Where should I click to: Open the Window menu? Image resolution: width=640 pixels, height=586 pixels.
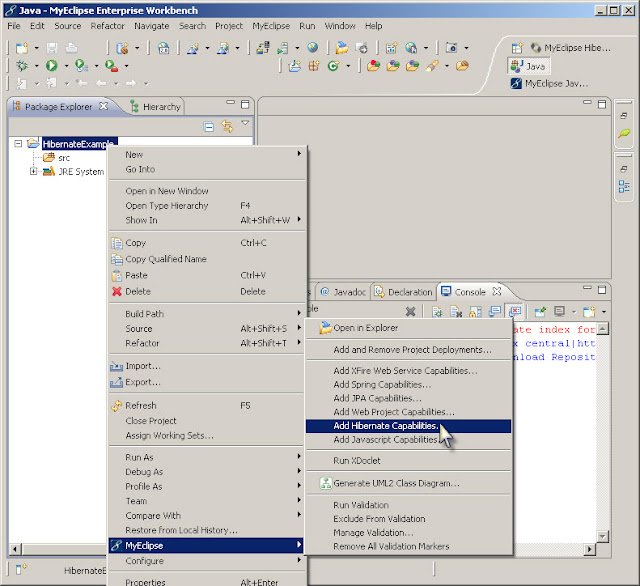(340, 26)
